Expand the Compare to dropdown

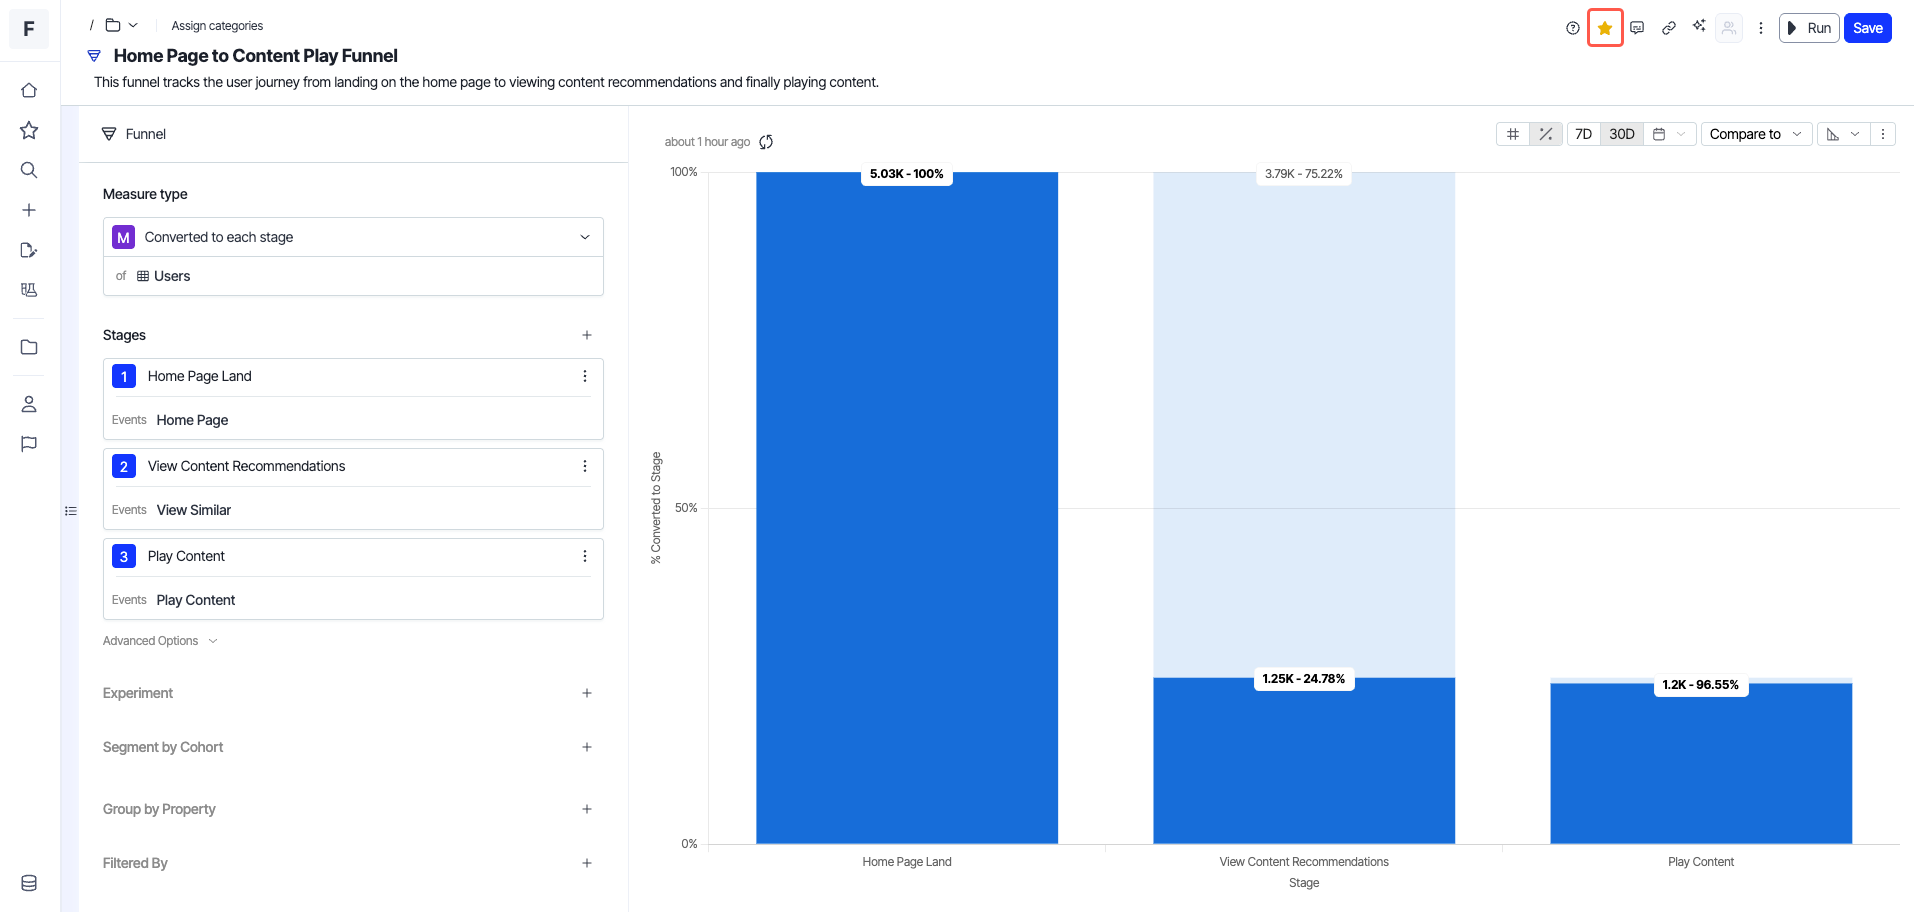[1755, 134]
